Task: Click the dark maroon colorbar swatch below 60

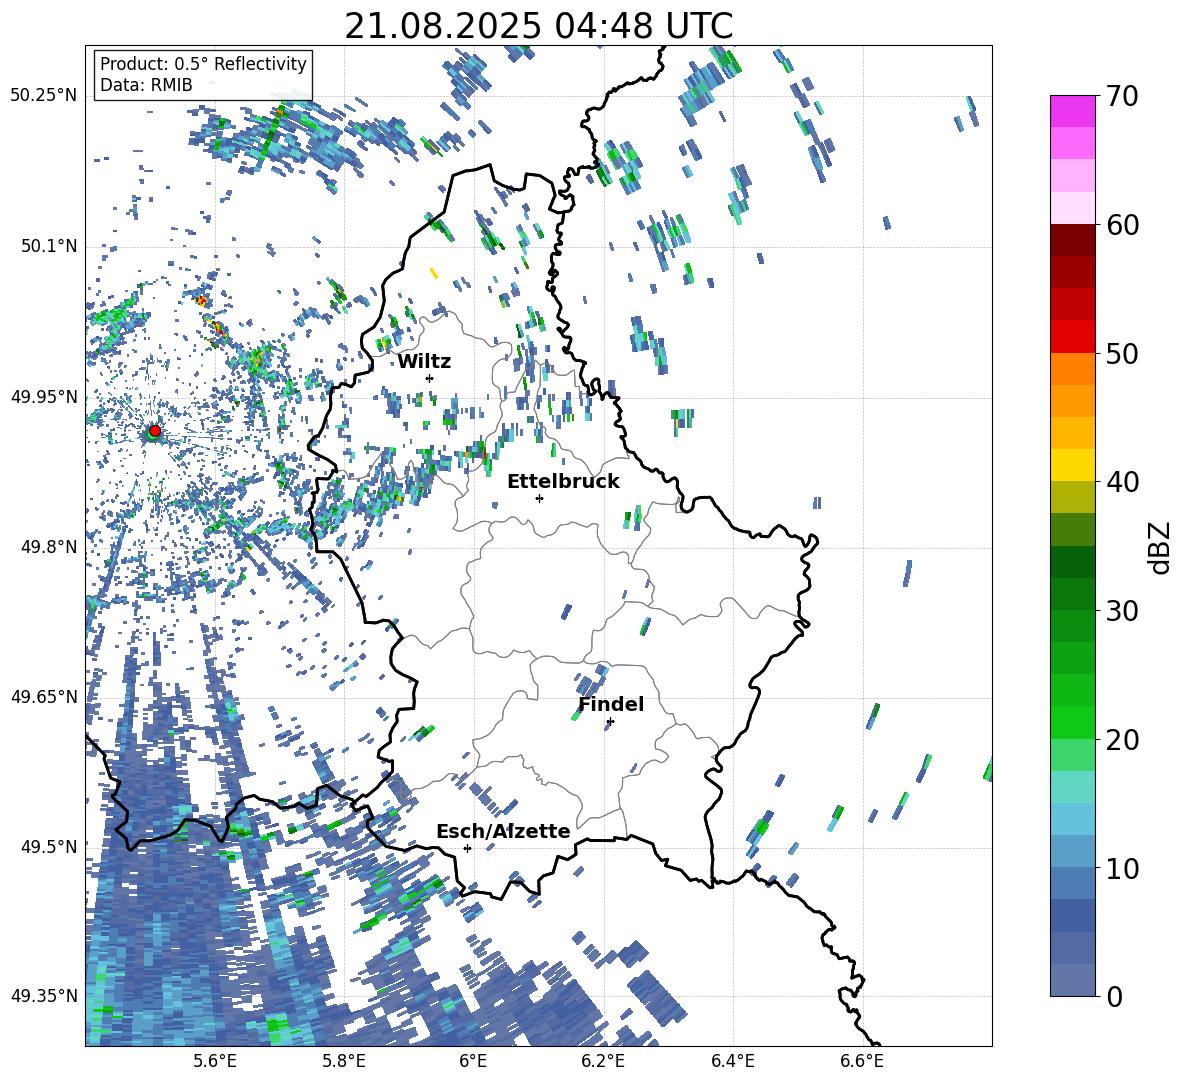Action: [x=1072, y=241]
